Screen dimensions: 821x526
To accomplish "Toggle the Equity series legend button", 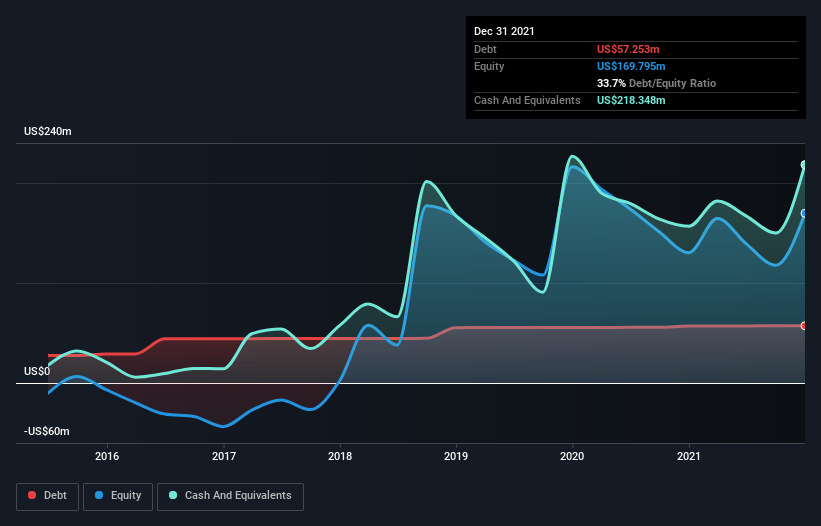I will [118, 496].
